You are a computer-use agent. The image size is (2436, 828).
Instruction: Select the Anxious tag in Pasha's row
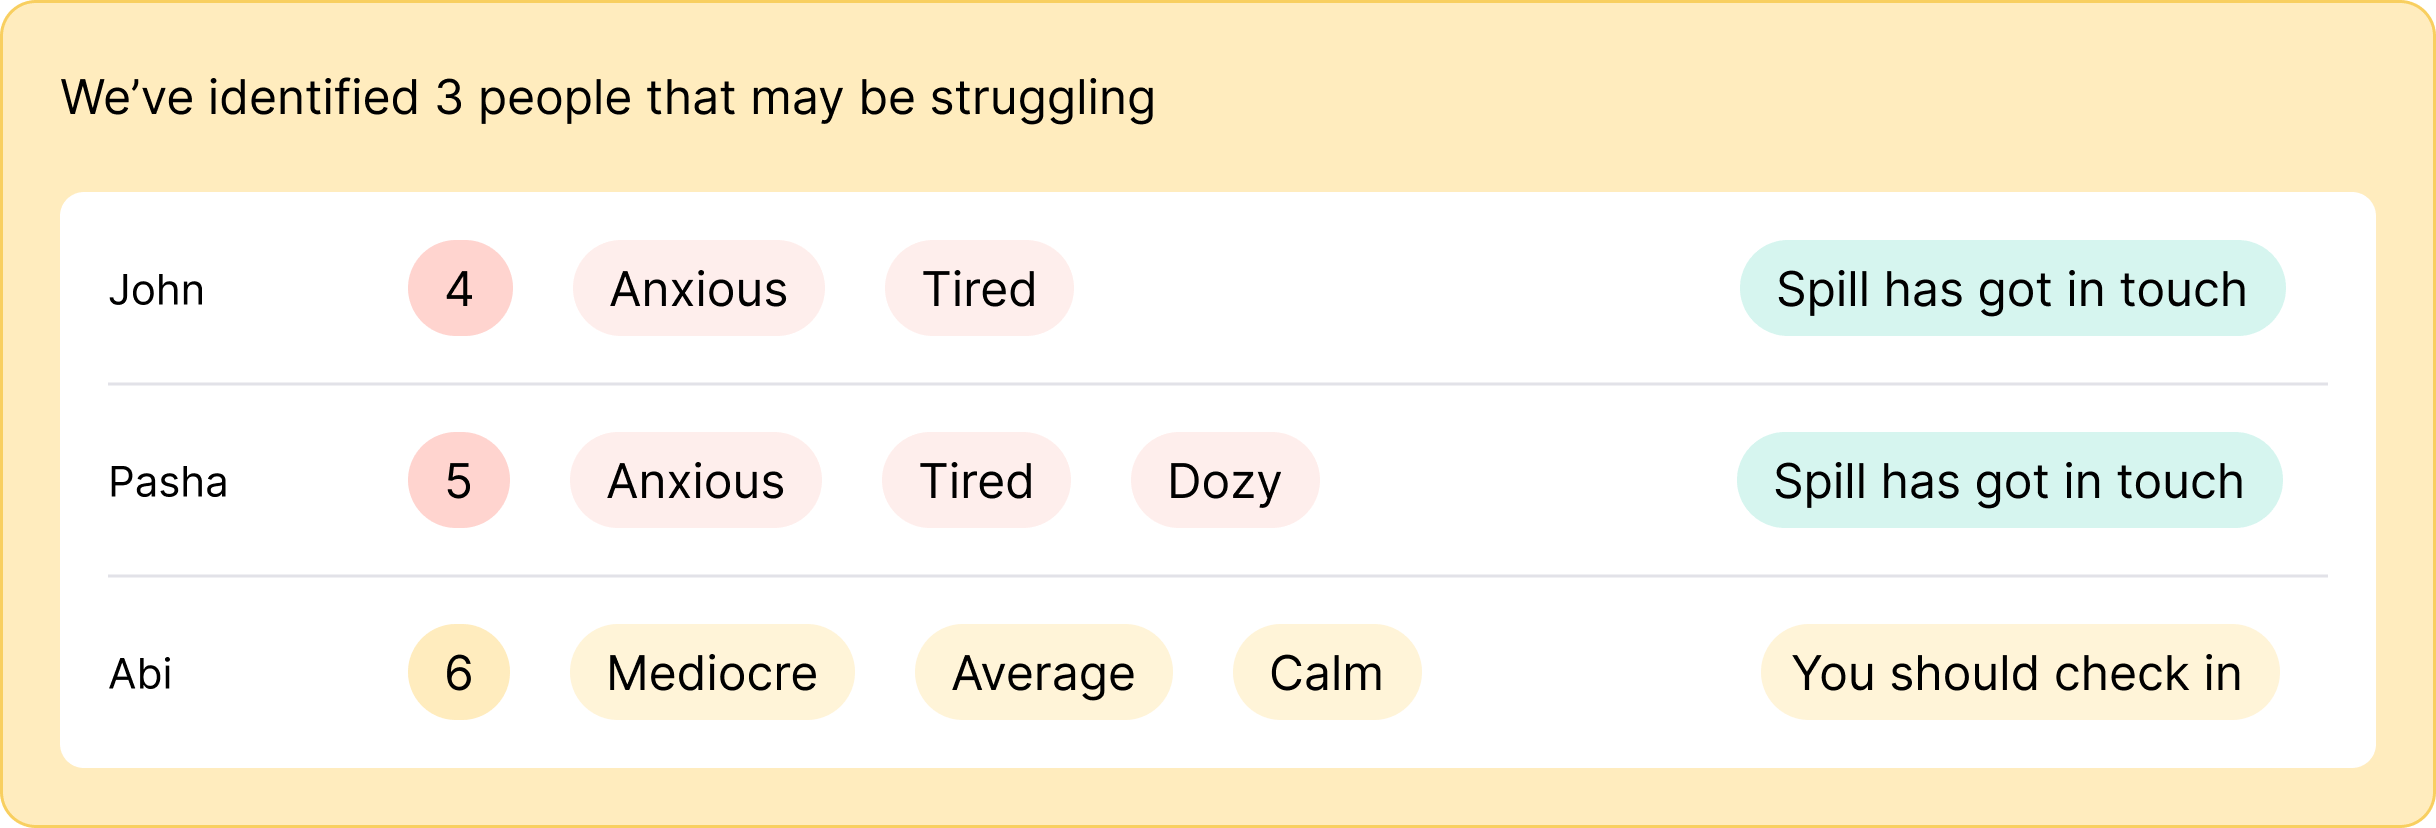695,480
